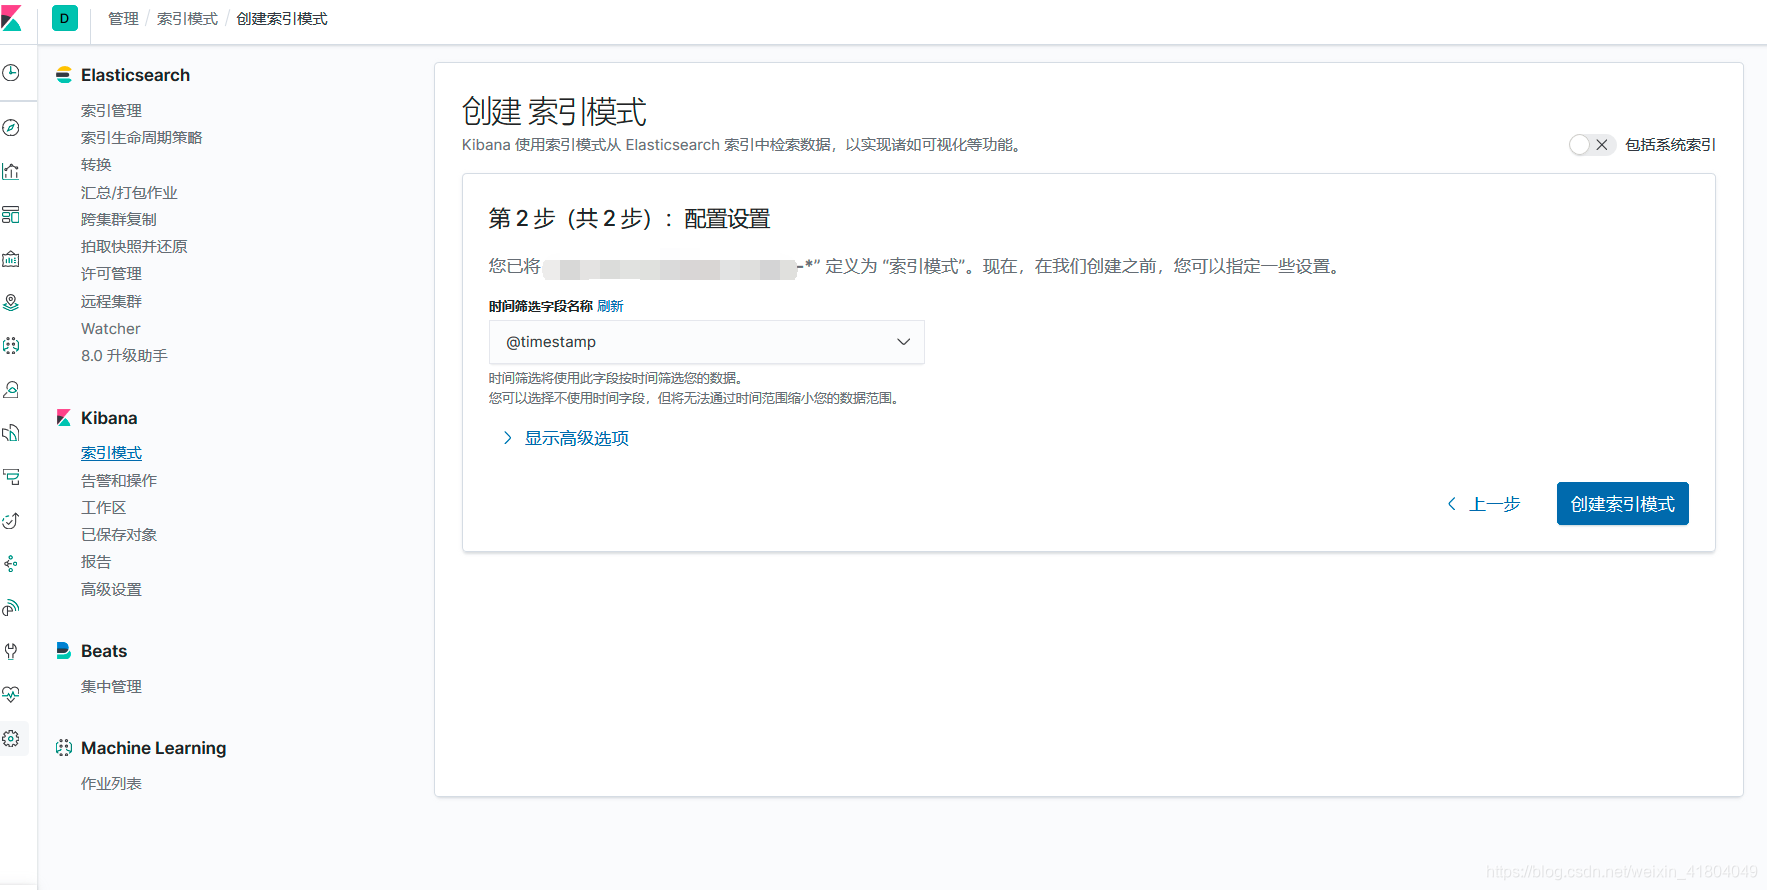Open Dashboard from the sidebar icon

coord(11,215)
